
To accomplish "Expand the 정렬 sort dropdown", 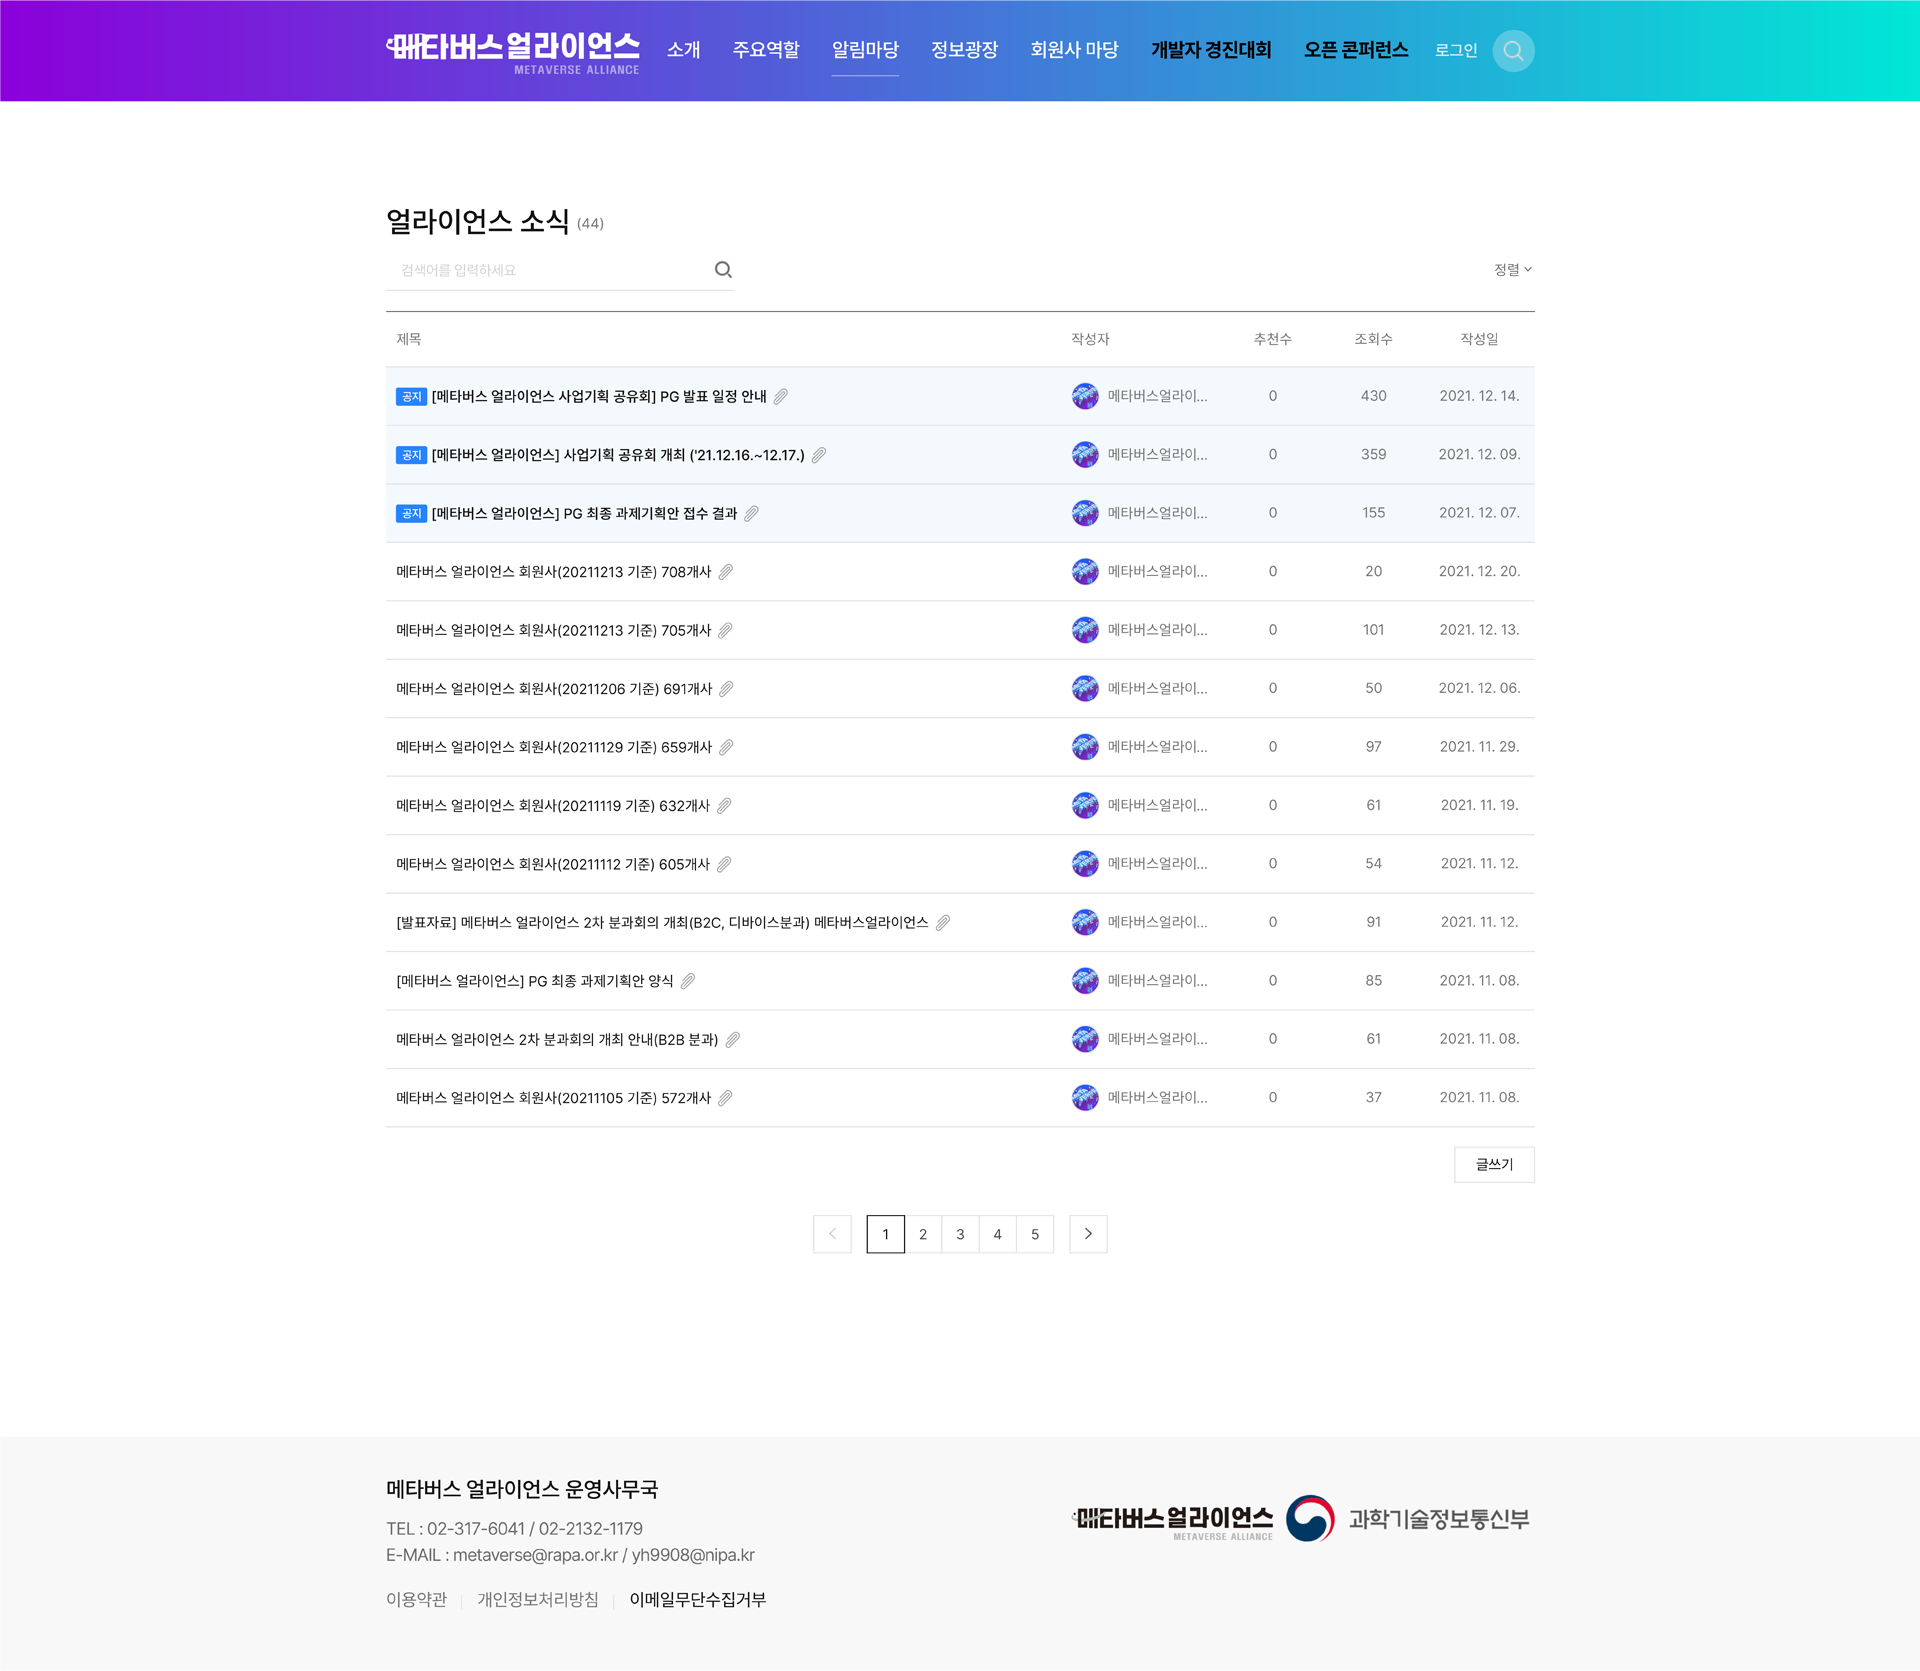I will tap(1512, 270).
